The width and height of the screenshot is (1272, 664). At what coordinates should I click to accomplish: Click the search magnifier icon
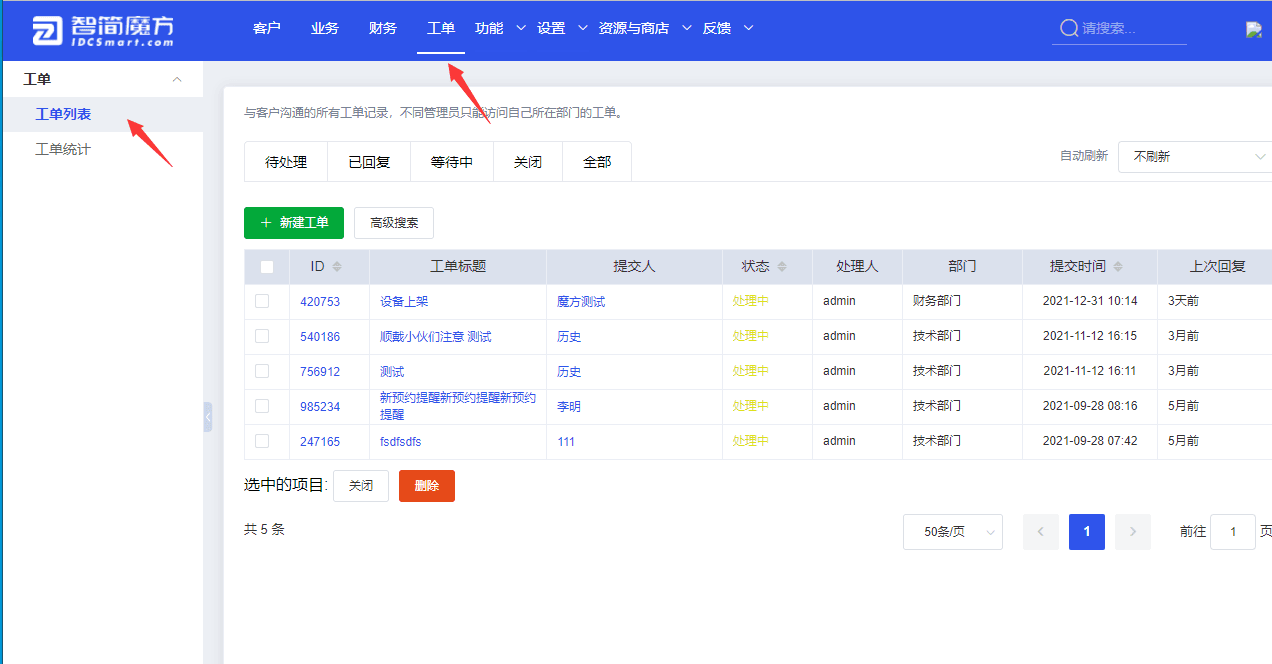1068,28
